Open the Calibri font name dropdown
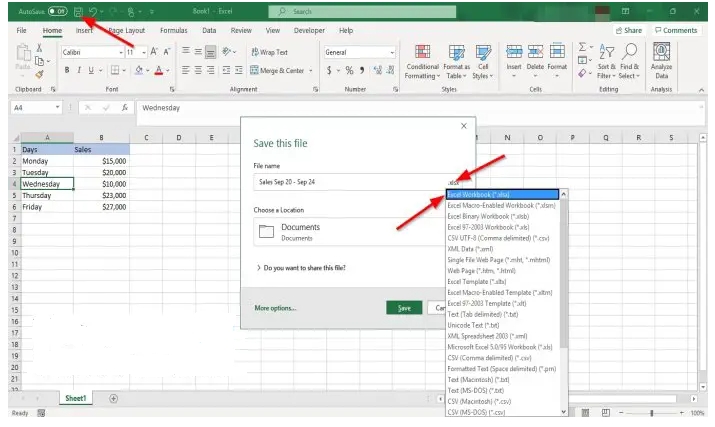This screenshot has height=427, width=715. point(121,52)
